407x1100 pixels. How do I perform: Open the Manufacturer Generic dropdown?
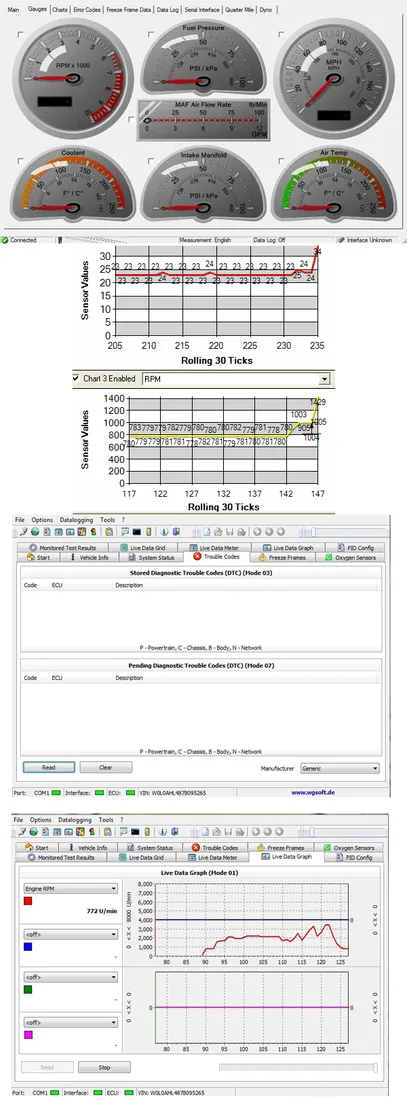(x=340, y=768)
